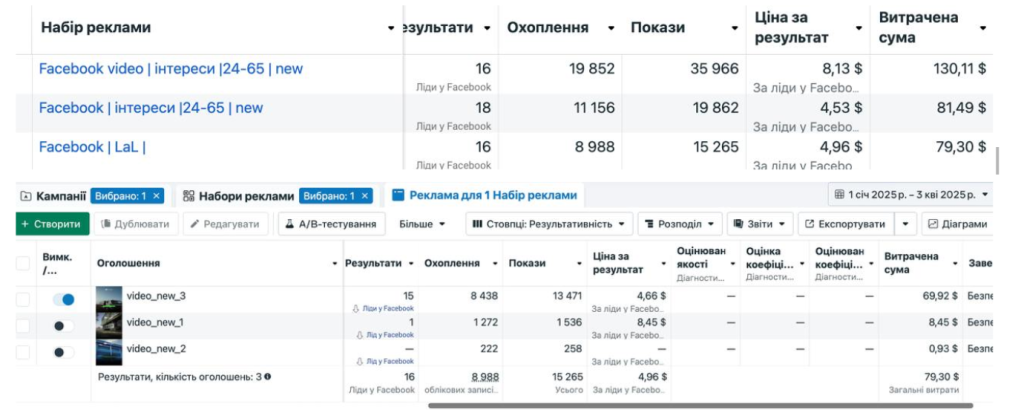1024x410 pixels.
Task: Click the Оцінка коефіці… column header
Action: point(769,257)
